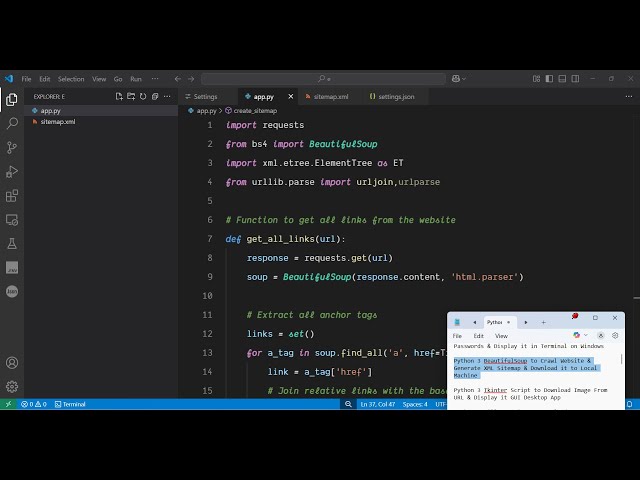
Task: Collapse all folders in Explorer
Action: click(155, 96)
